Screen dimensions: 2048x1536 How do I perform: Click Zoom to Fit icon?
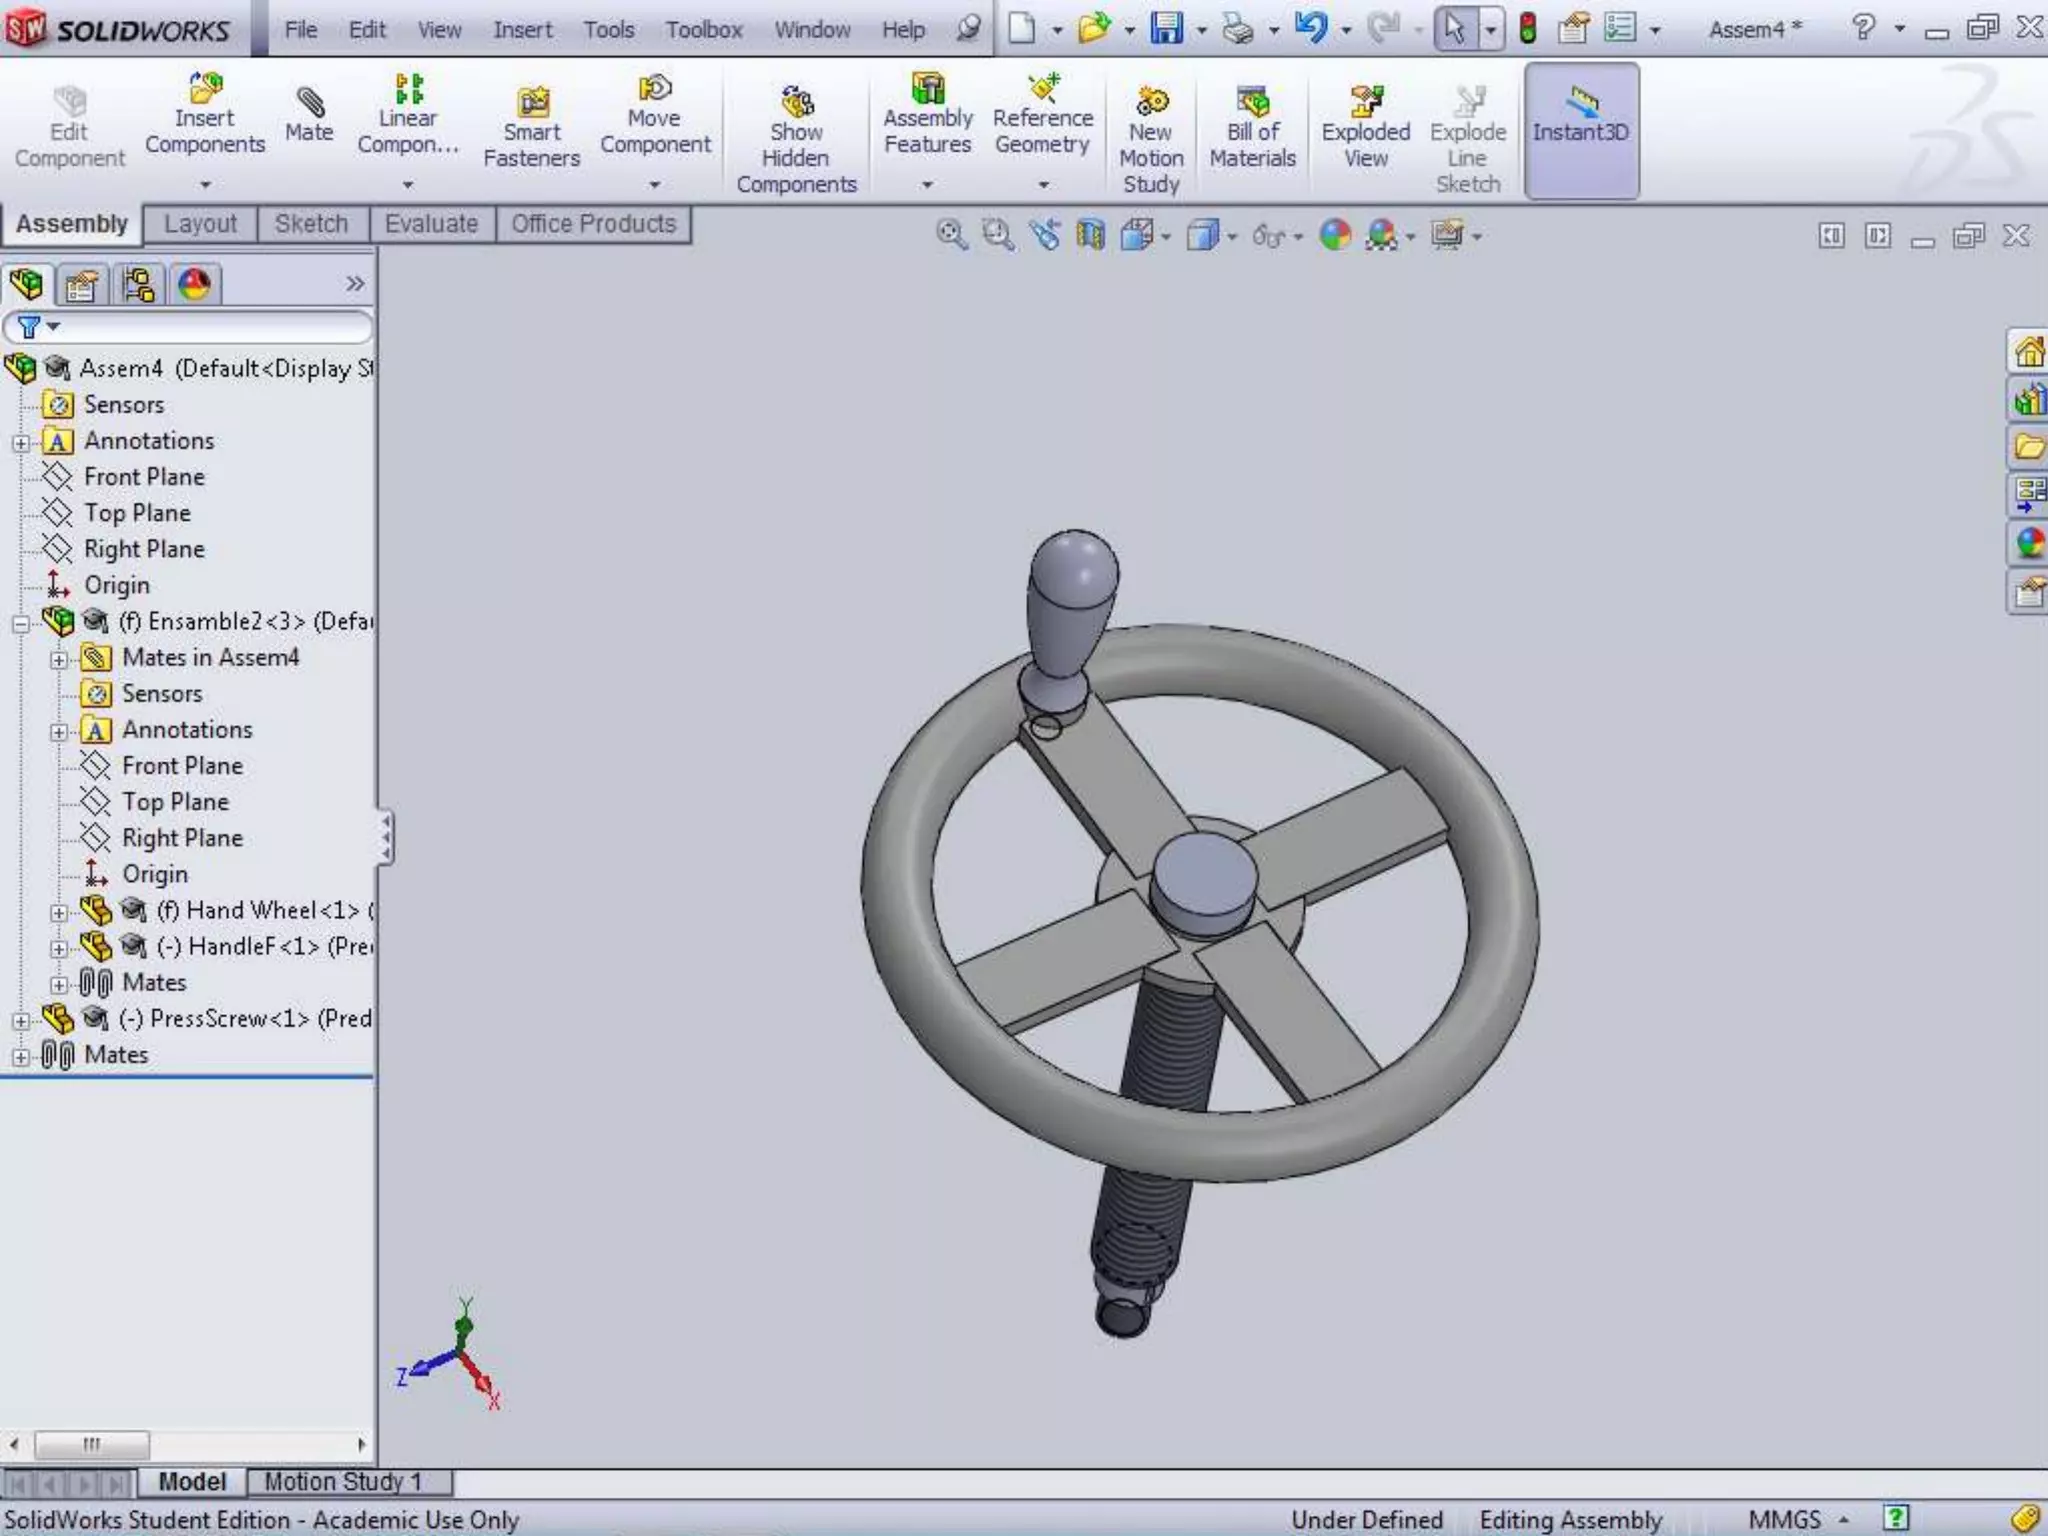pos(951,235)
